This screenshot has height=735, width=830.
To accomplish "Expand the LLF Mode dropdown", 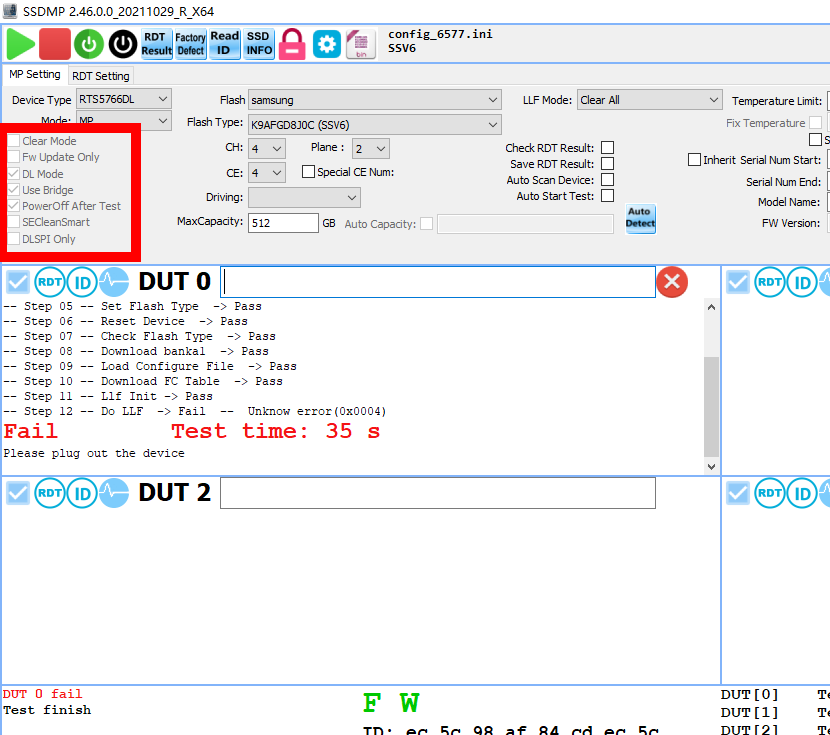I will point(649,100).
